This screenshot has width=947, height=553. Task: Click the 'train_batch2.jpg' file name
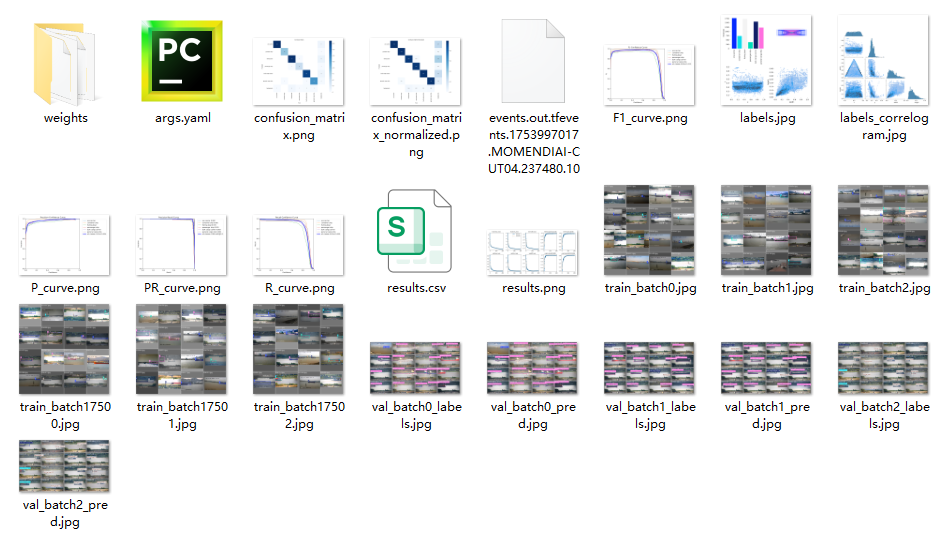click(884, 289)
